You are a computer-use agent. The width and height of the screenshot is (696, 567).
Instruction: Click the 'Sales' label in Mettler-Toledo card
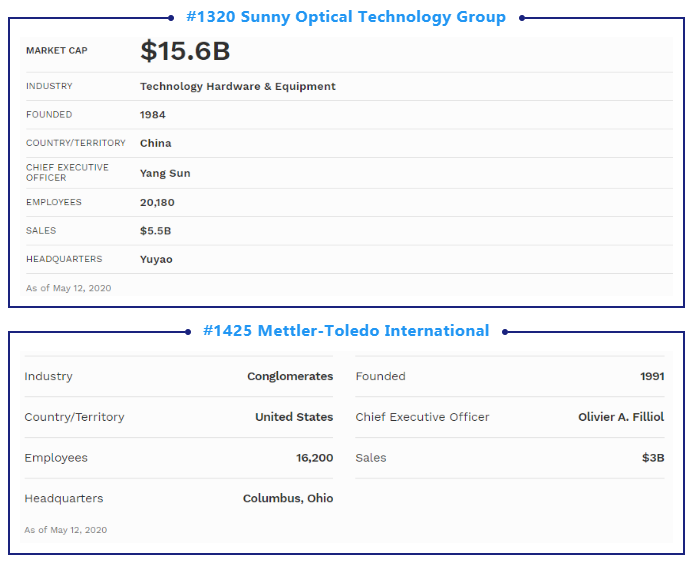tap(371, 458)
